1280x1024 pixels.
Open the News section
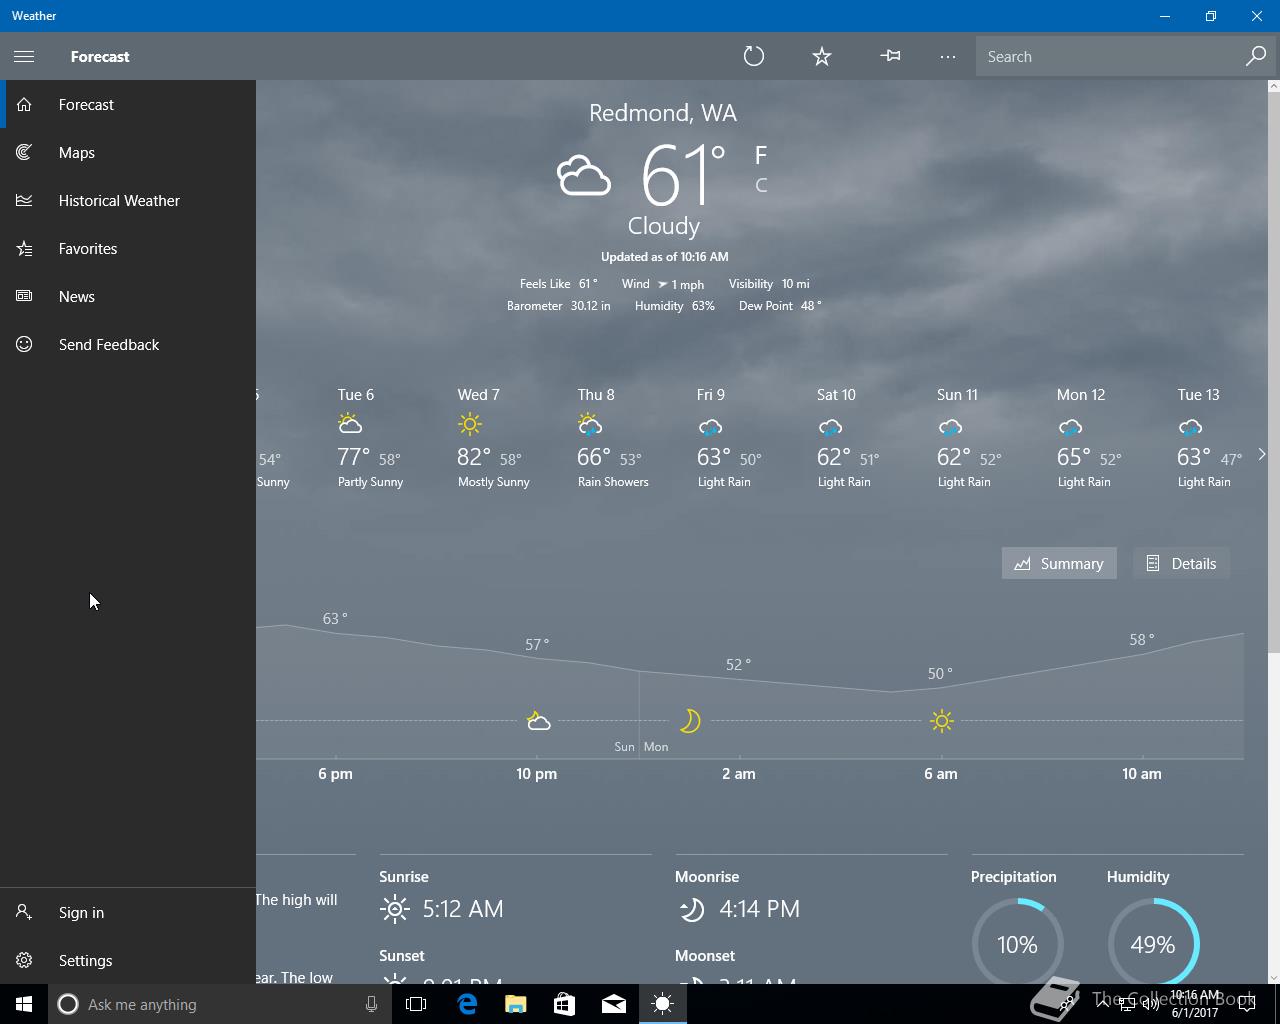(x=128, y=296)
